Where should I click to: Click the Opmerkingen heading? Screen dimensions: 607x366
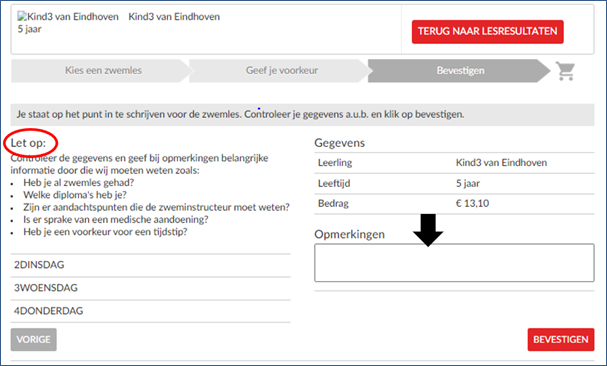[x=350, y=234]
